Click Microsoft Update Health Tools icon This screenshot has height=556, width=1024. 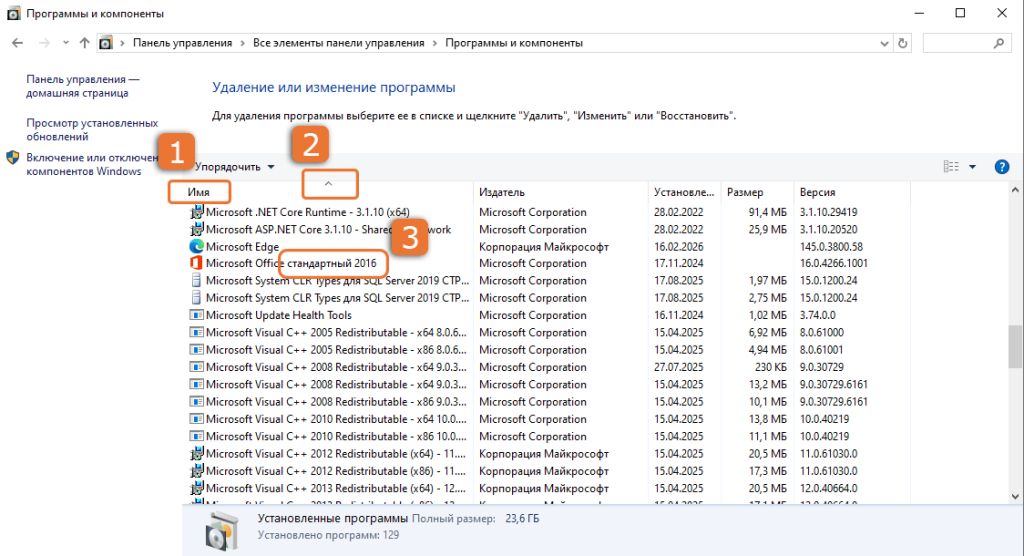(196, 315)
